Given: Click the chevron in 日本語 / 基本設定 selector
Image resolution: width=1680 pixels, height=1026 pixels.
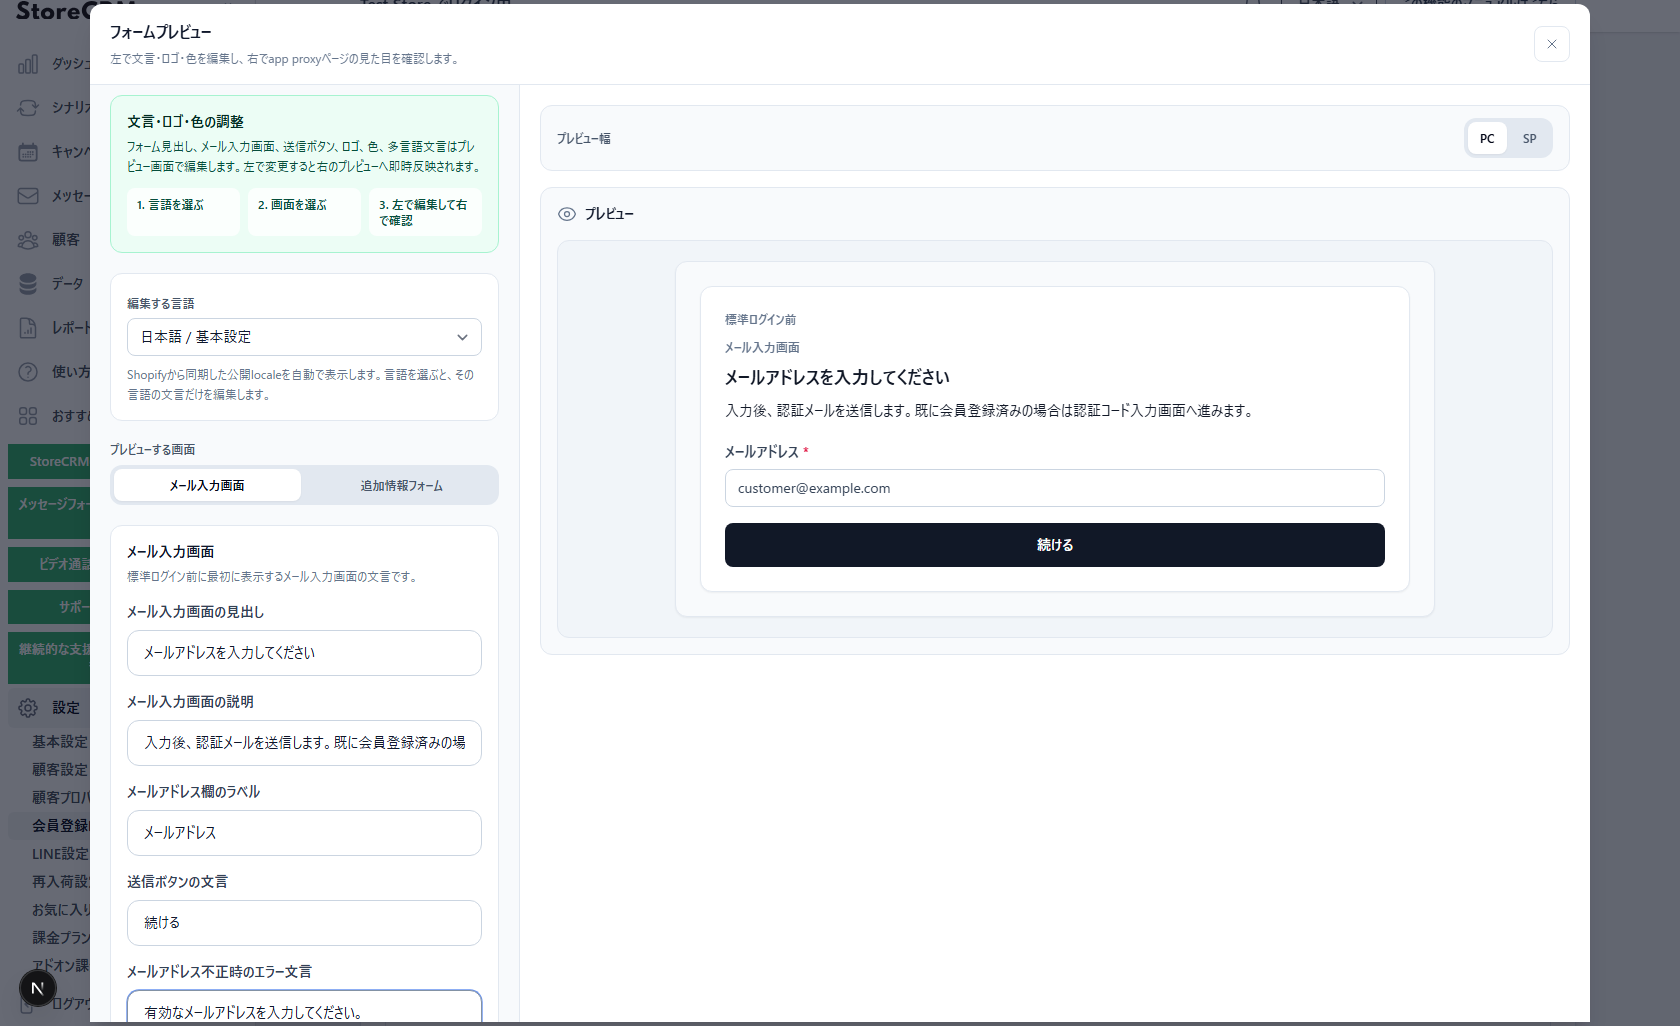Looking at the screenshot, I should point(462,337).
